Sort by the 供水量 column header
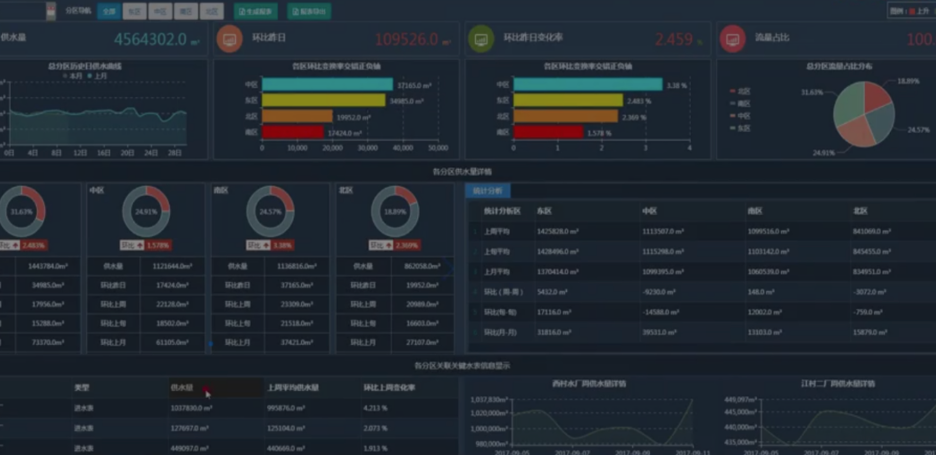The image size is (936, 455). [x=181, y=387]
